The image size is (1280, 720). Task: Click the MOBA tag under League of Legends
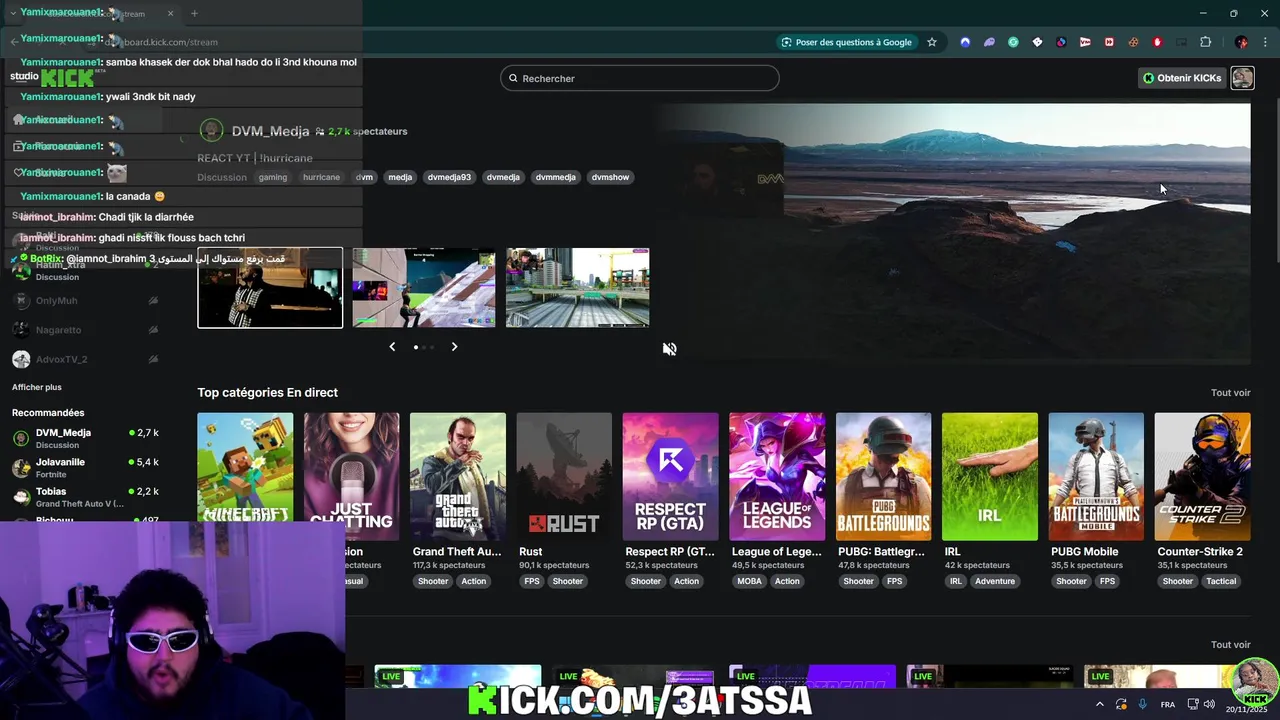[749, 581]
